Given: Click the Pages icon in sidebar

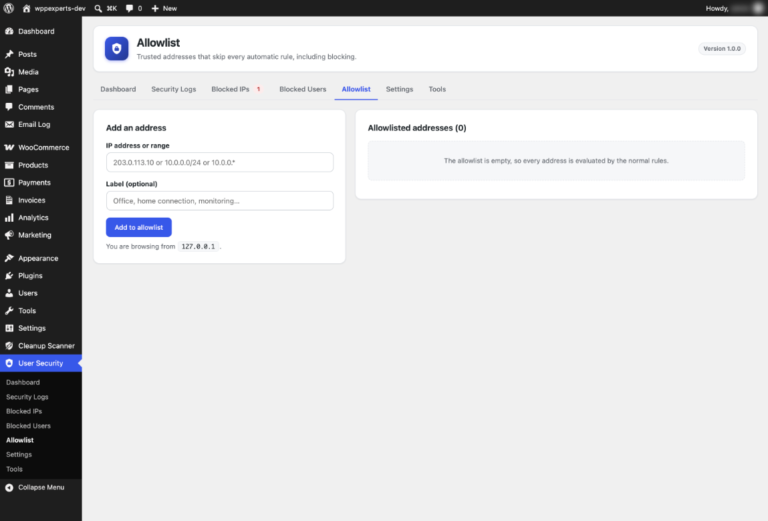Looking at the screenshot, I should [x=9, y=90].
